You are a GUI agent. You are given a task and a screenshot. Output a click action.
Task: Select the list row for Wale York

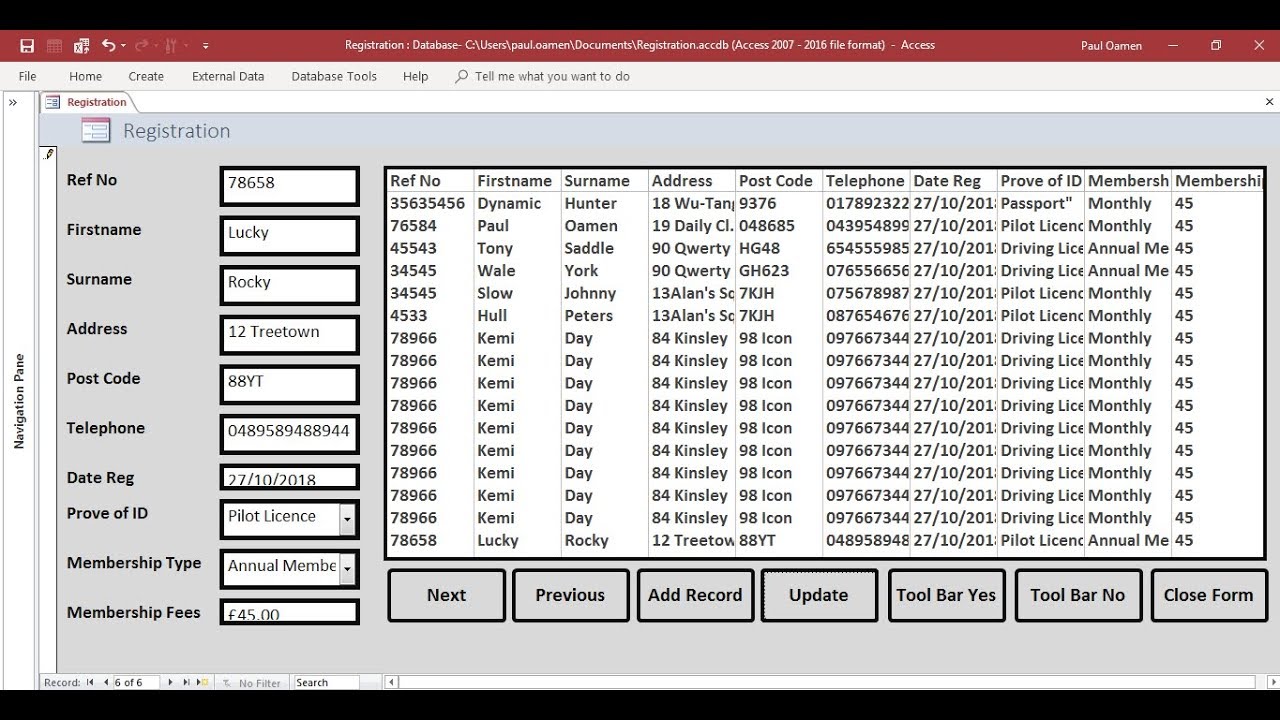pos(825,271)
